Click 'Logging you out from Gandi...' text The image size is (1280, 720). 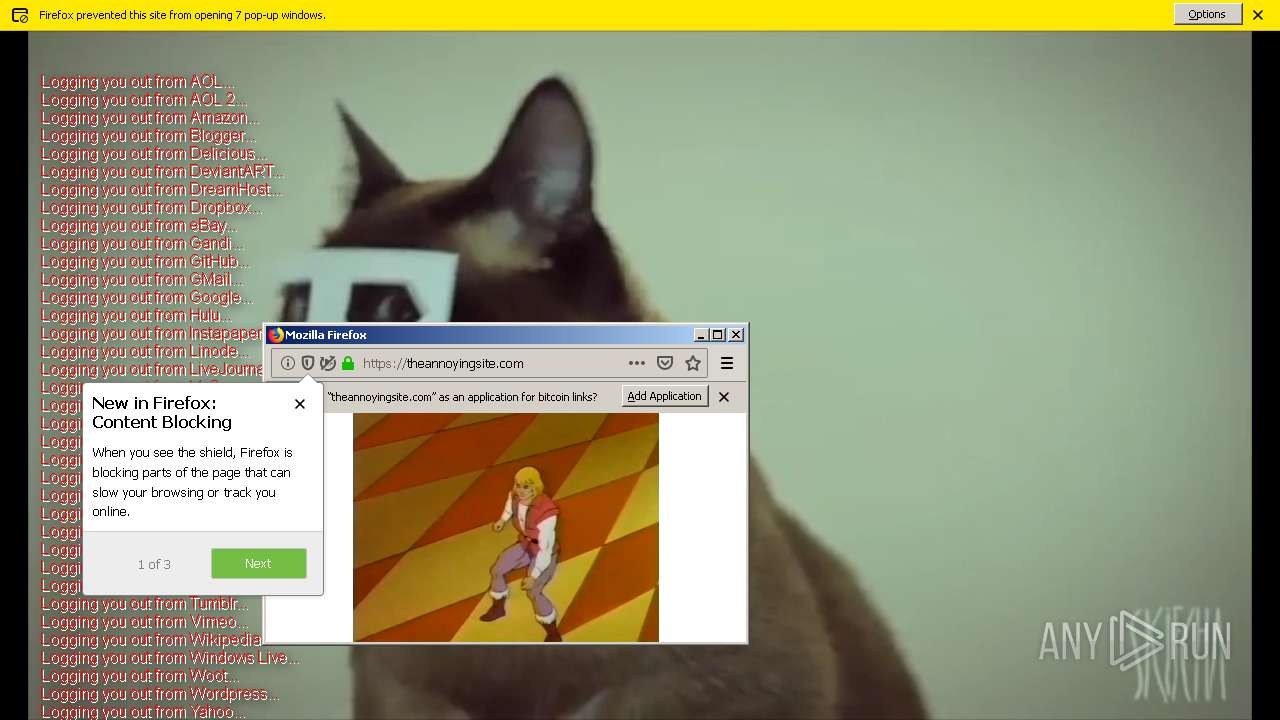(142, 244)
